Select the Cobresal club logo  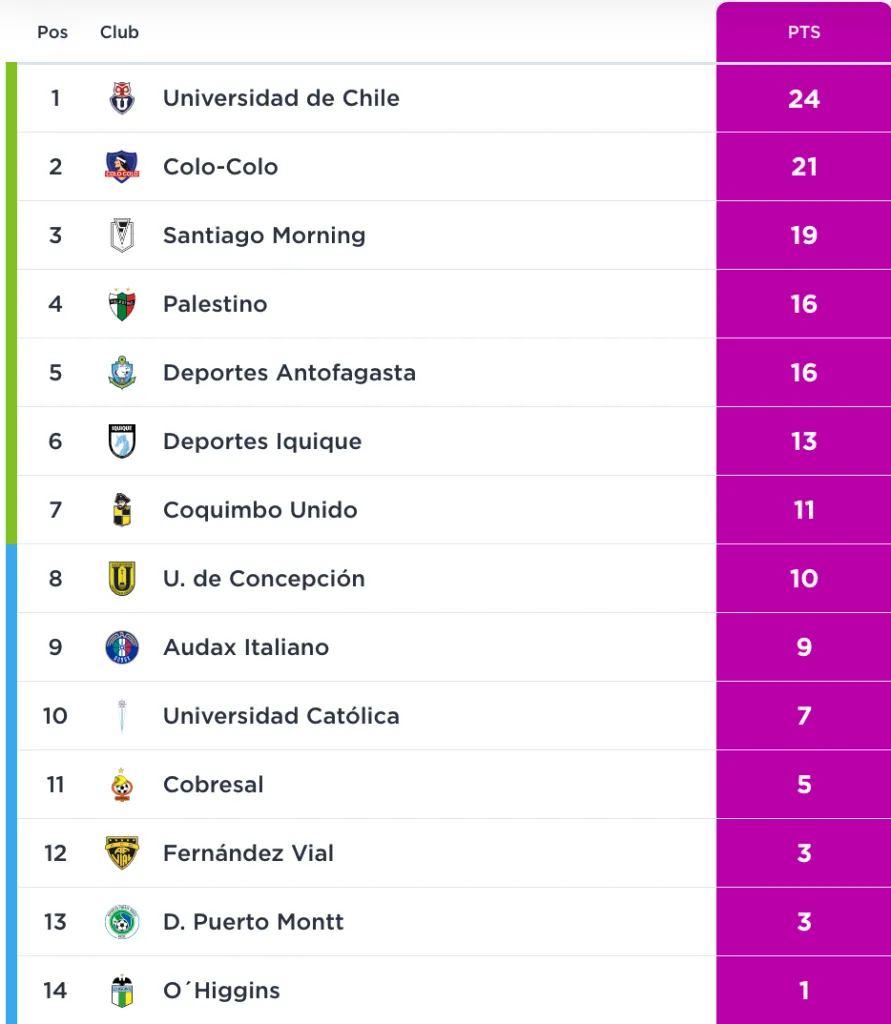[122, 785]
